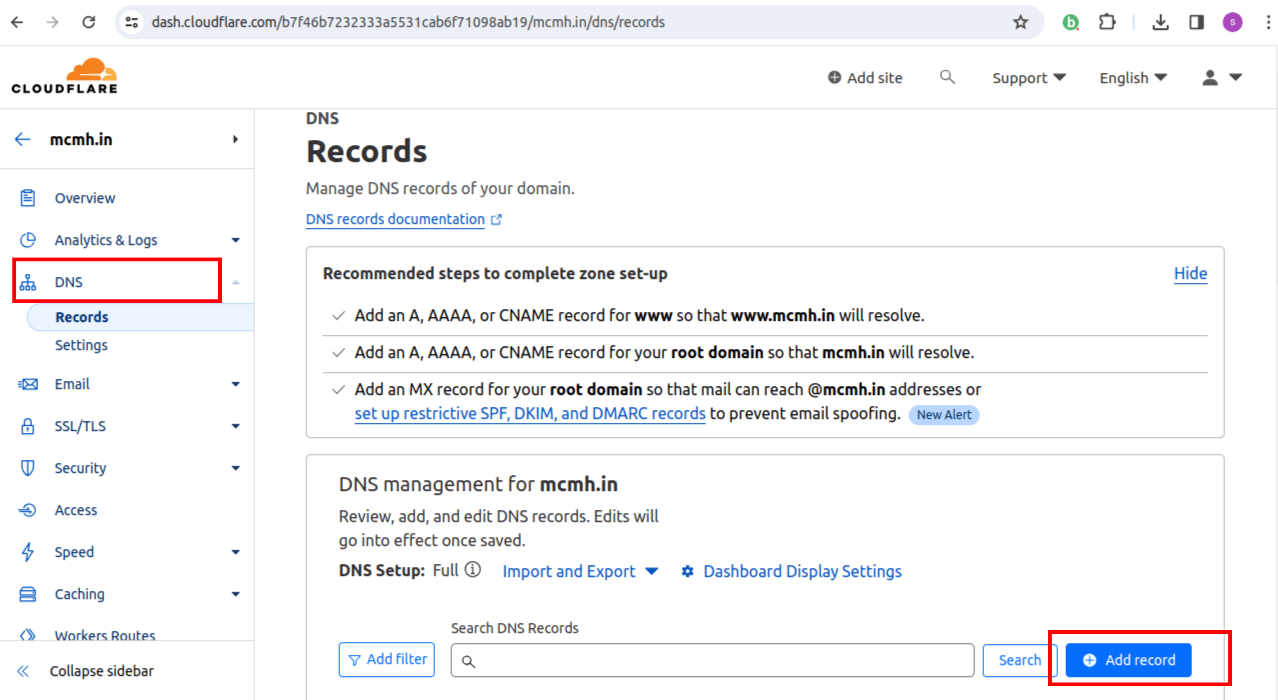Click the Caching icon in the sidebar
Image resolution: width=1278 pixels, height=700 pixels.
28,593
